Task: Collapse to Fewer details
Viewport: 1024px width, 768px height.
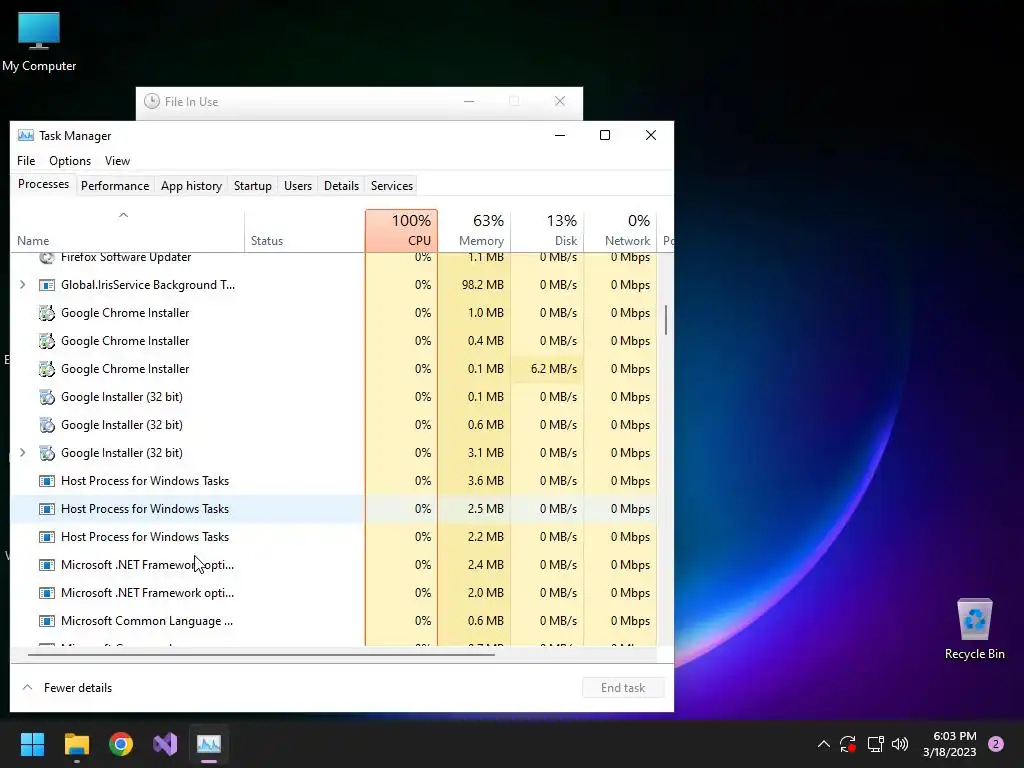Action: (67, 688)
